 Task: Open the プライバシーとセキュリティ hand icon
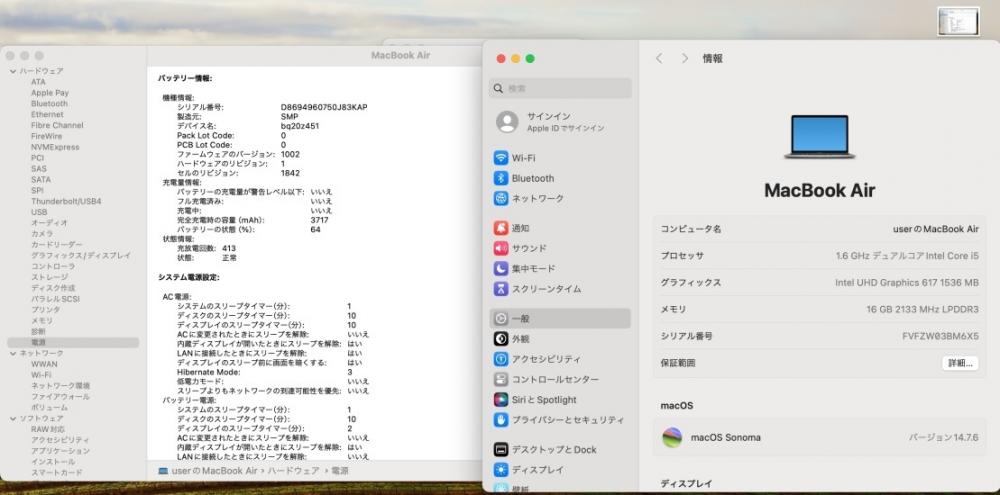(x=501, y=420)
